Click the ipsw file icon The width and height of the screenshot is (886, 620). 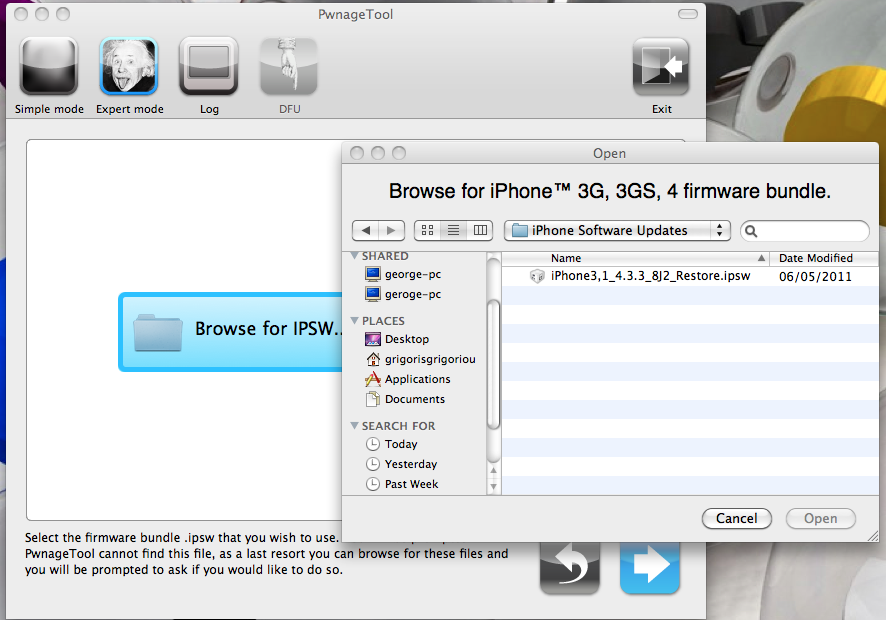pyautogui.click(x=537, y=276)
